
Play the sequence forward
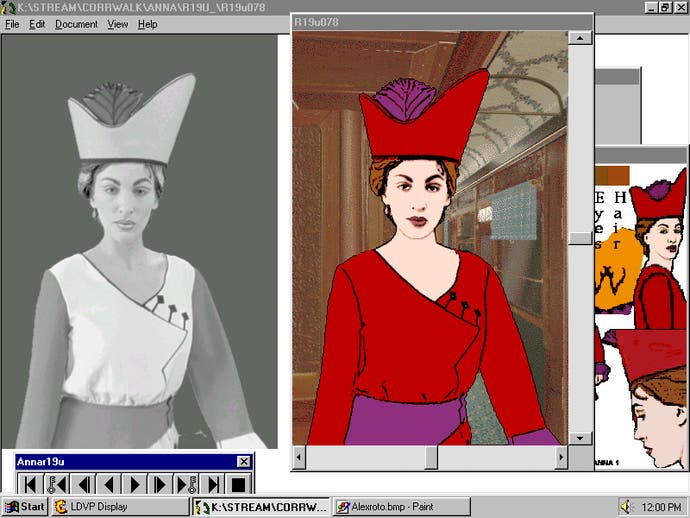coord(134,485)
